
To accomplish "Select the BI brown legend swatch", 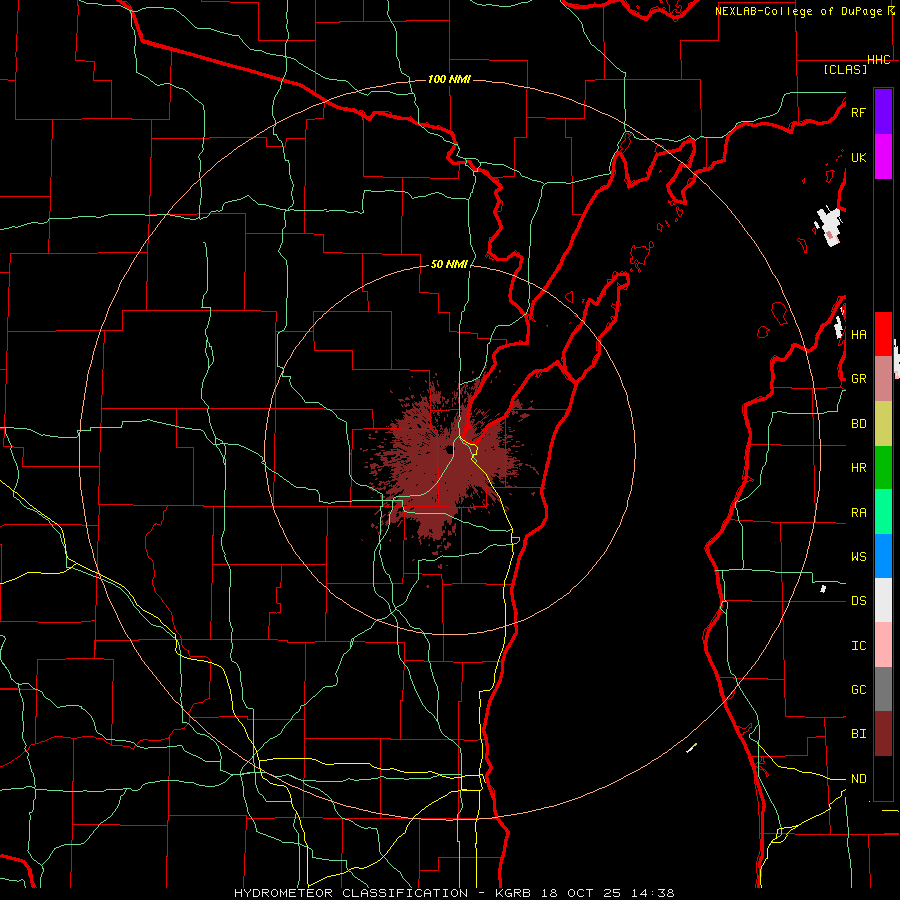I will [883, 734].
